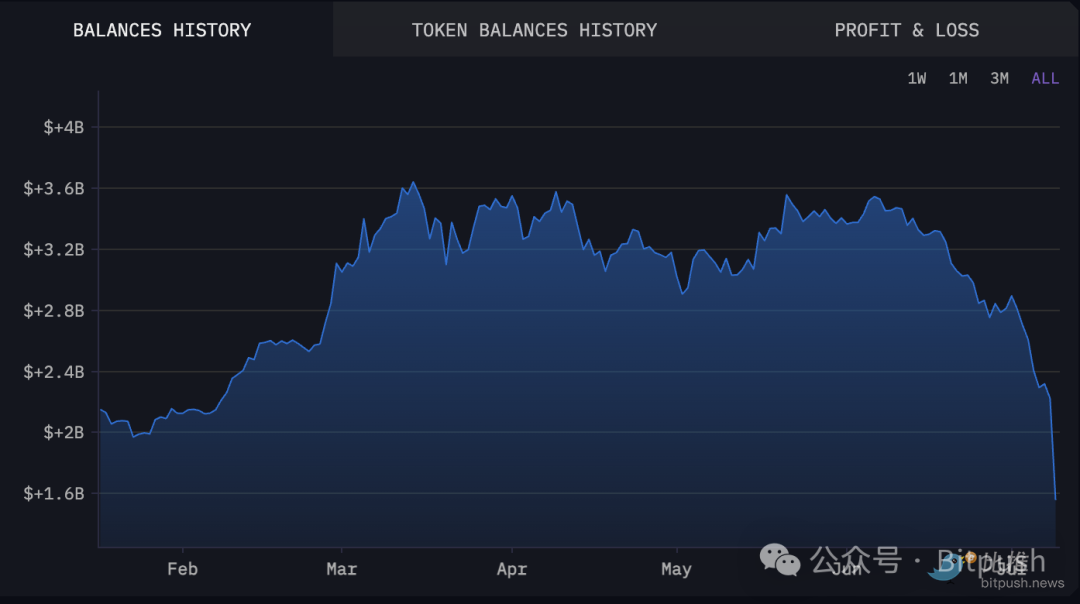Screen dimensions: 1080x604
Task: Select the 1M time range
Action: pyautogui.click(x=958, y=77)
